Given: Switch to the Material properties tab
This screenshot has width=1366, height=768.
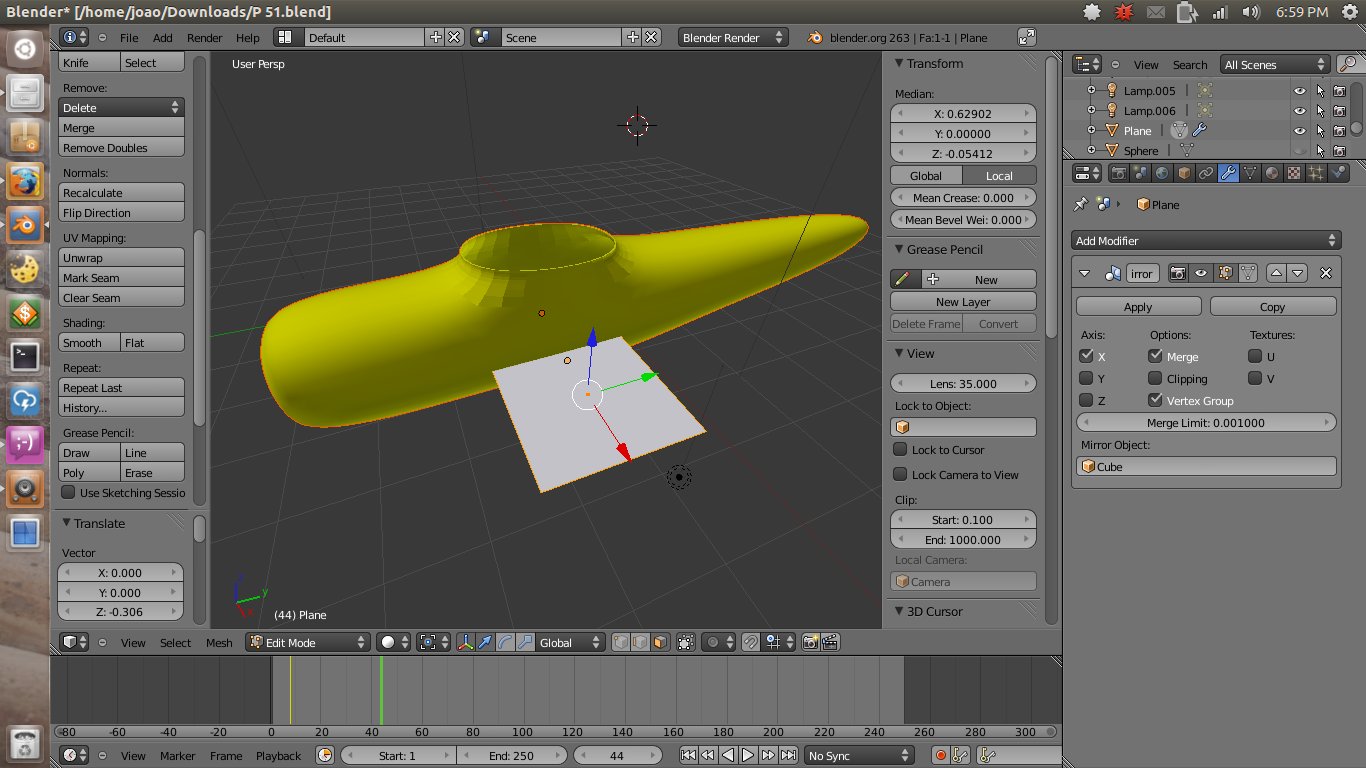Looking at the screenshot, I should [x=1273, y=172].
